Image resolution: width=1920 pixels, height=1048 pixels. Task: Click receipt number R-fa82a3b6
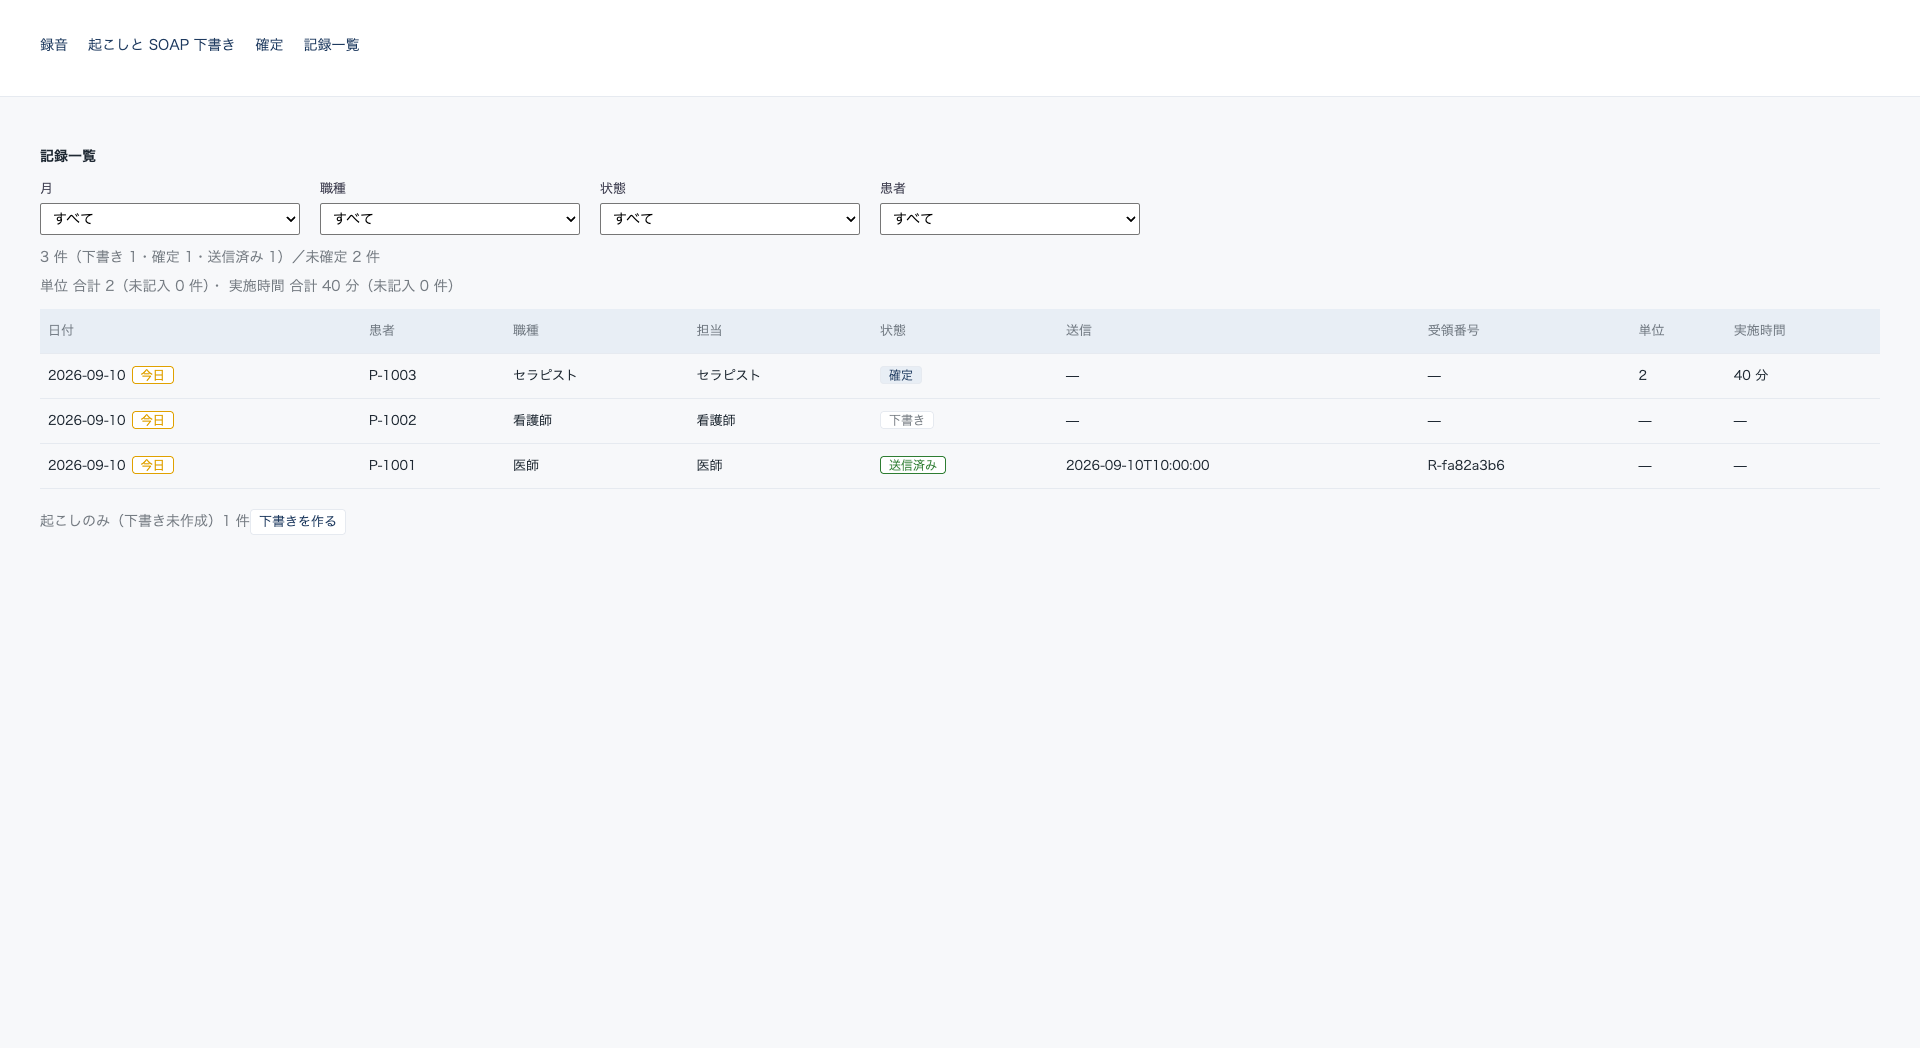(1466, 465)
